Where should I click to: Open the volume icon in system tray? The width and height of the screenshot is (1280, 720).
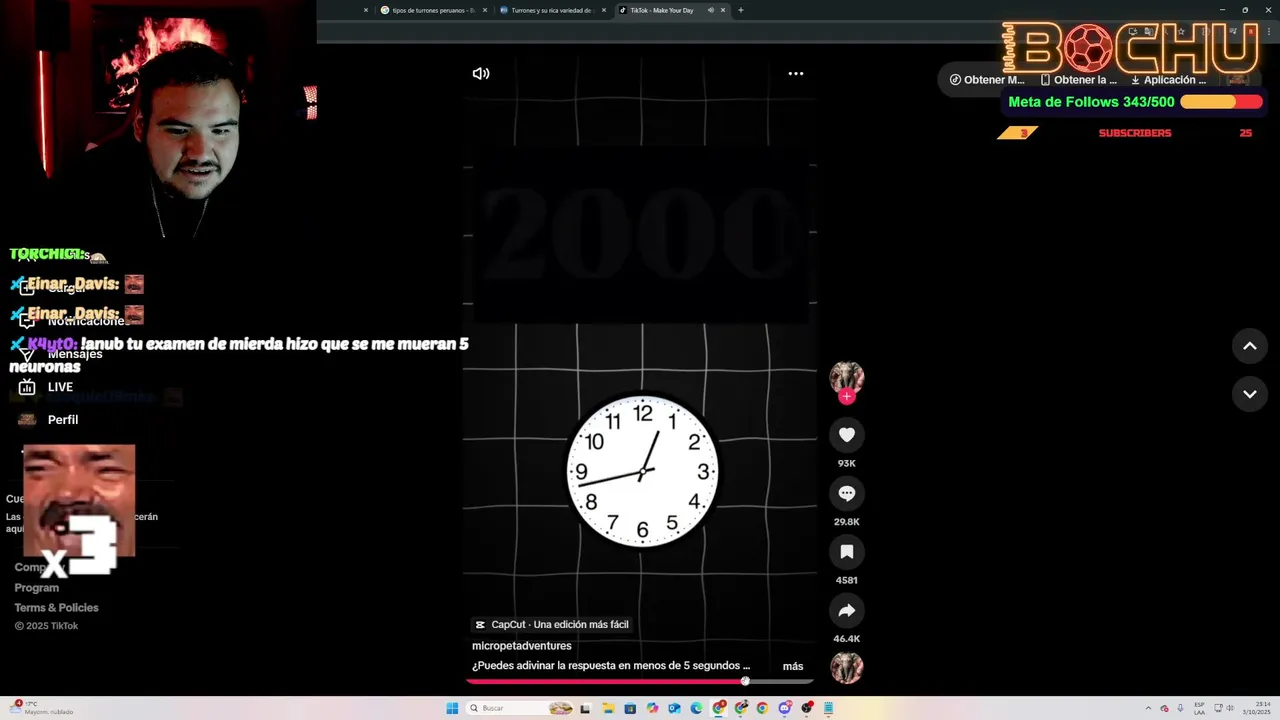(1230, 708)
